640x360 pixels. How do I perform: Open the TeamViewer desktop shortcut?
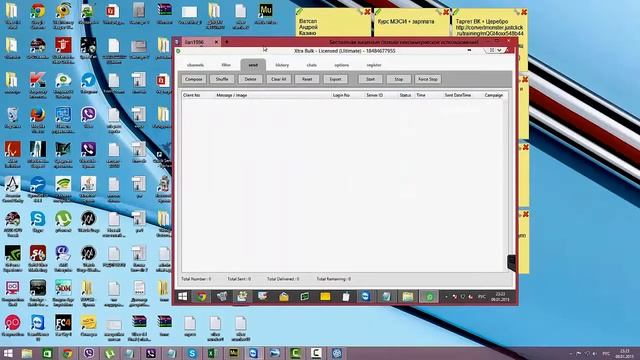tap(38, 327)
